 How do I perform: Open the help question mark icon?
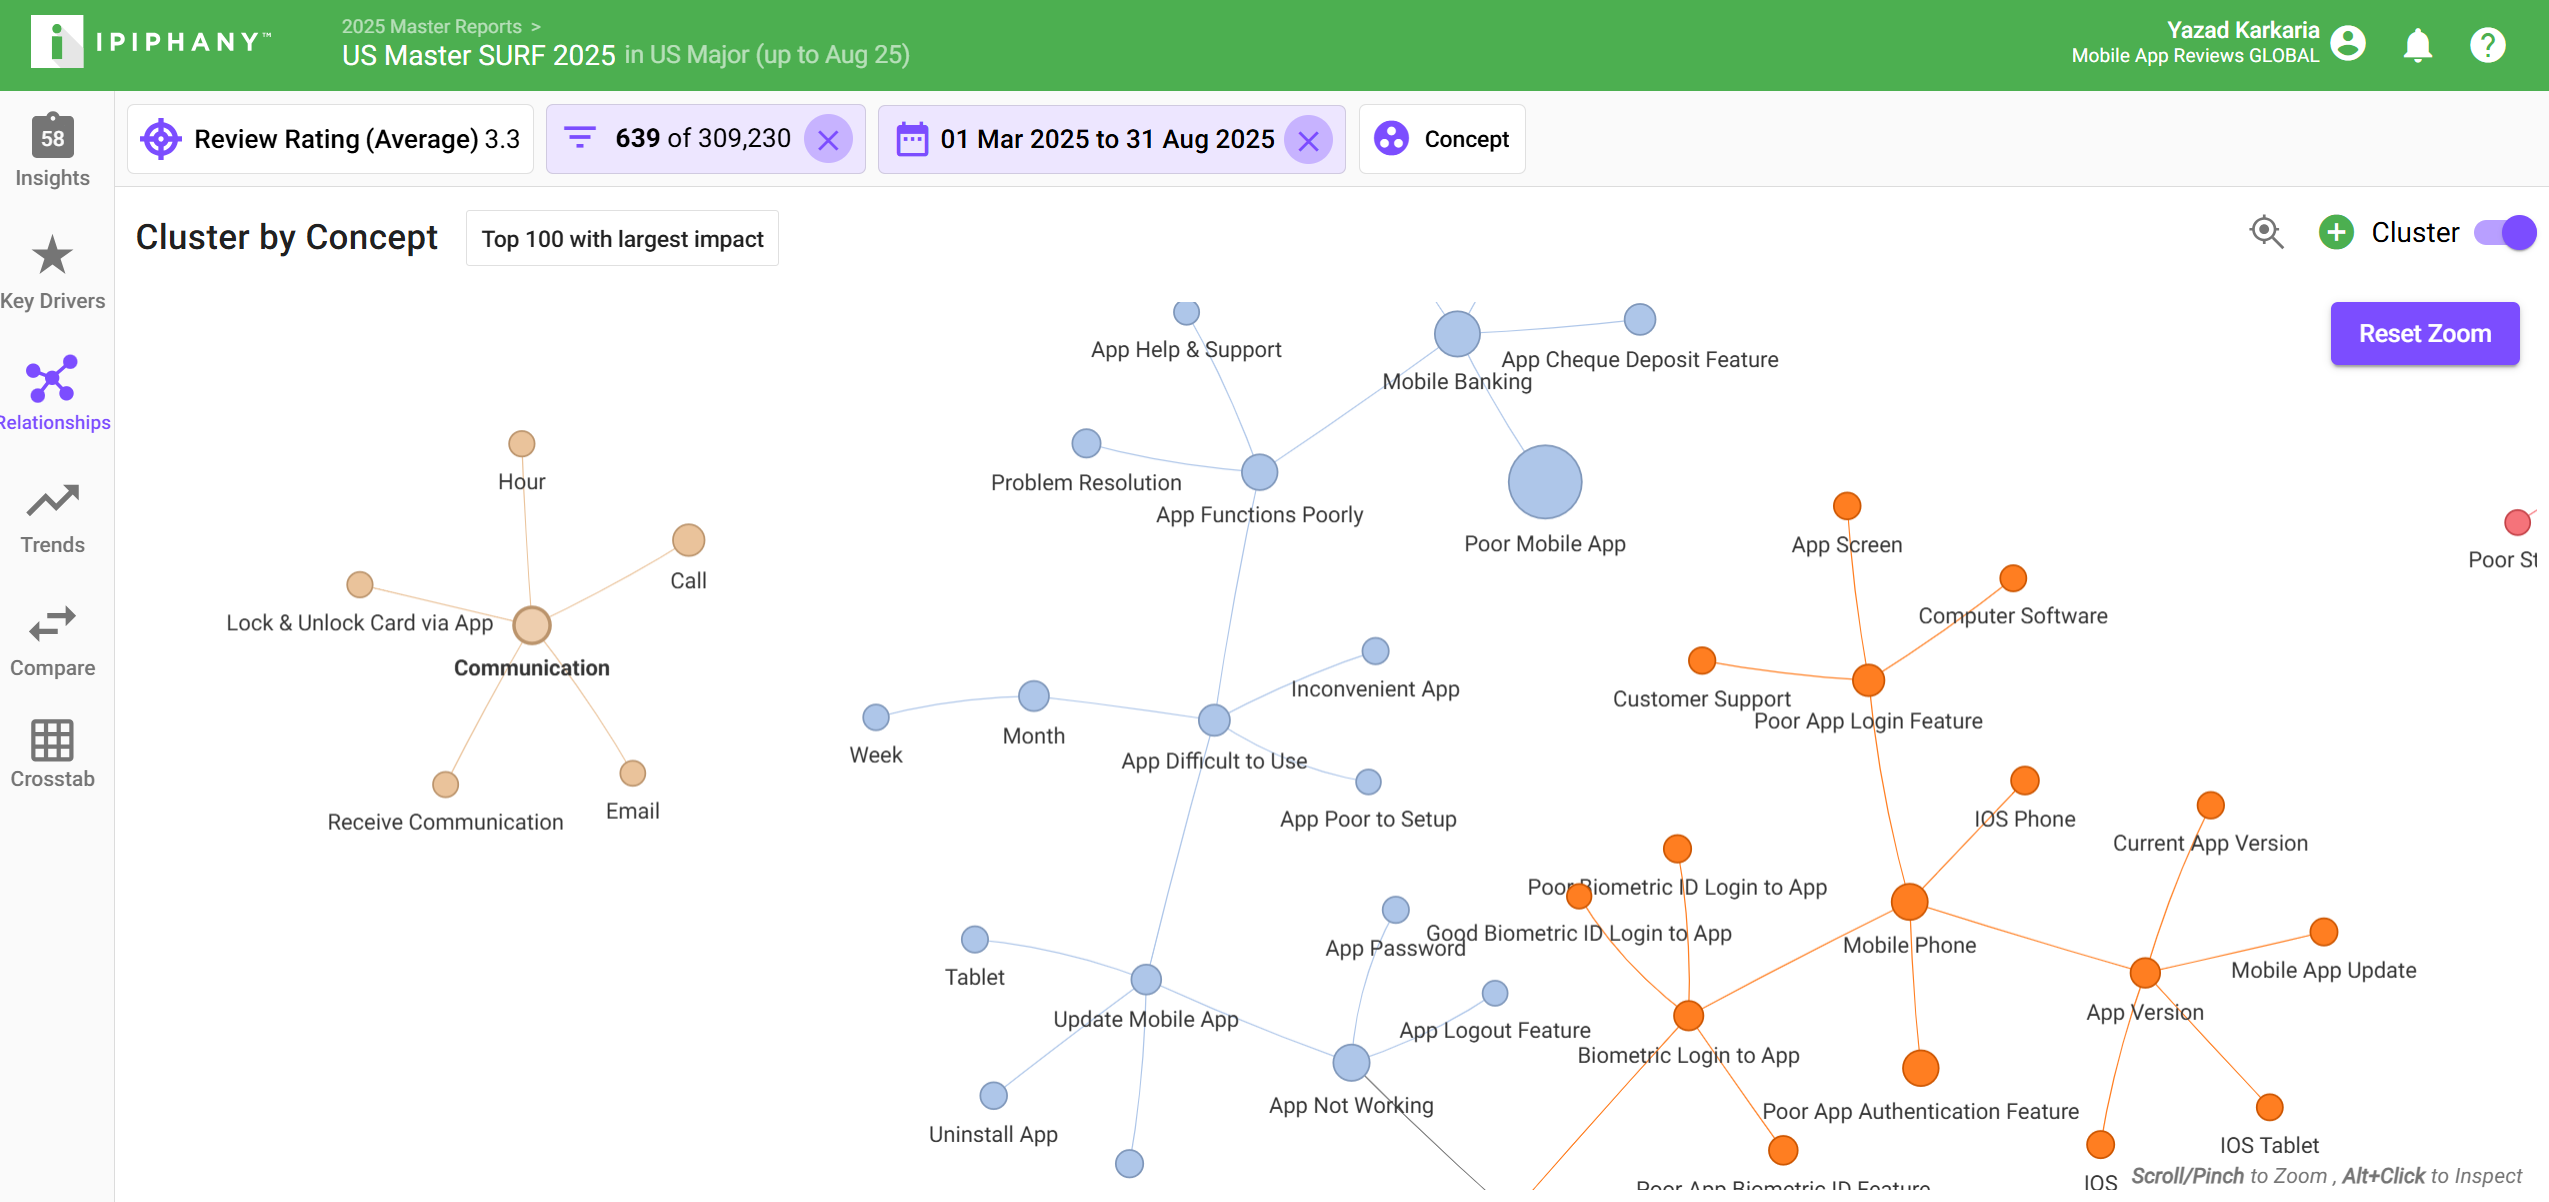(2487, 45)
